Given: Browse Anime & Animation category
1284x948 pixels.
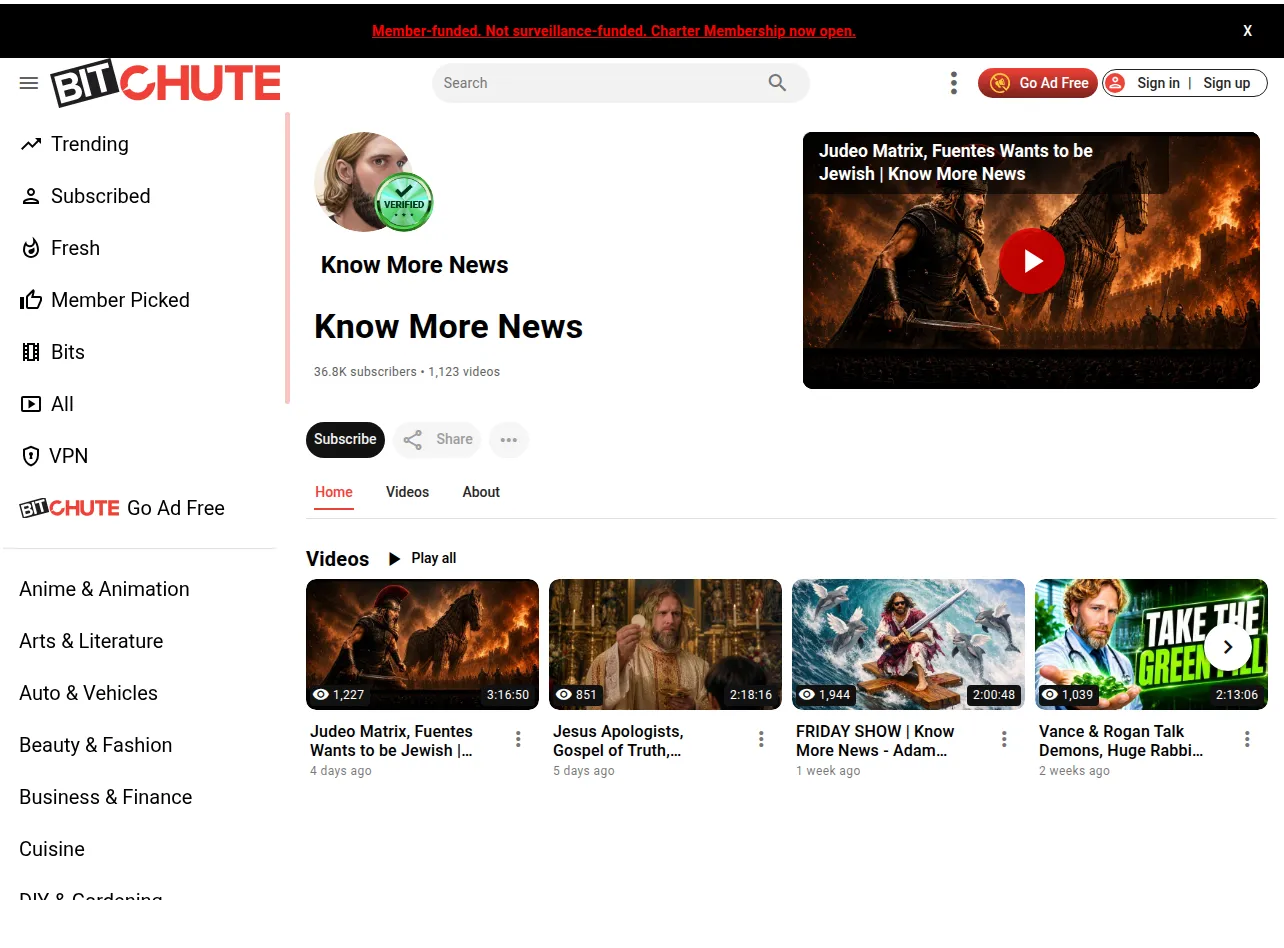Looking at the screenshot, I should [x=104, y=589].
